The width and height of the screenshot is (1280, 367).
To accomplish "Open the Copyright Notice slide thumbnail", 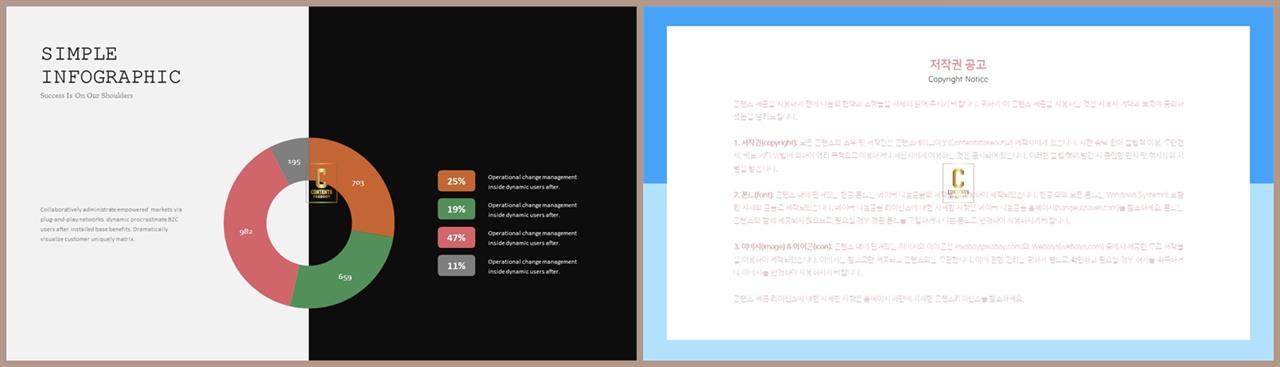I will tap(958, 183).
